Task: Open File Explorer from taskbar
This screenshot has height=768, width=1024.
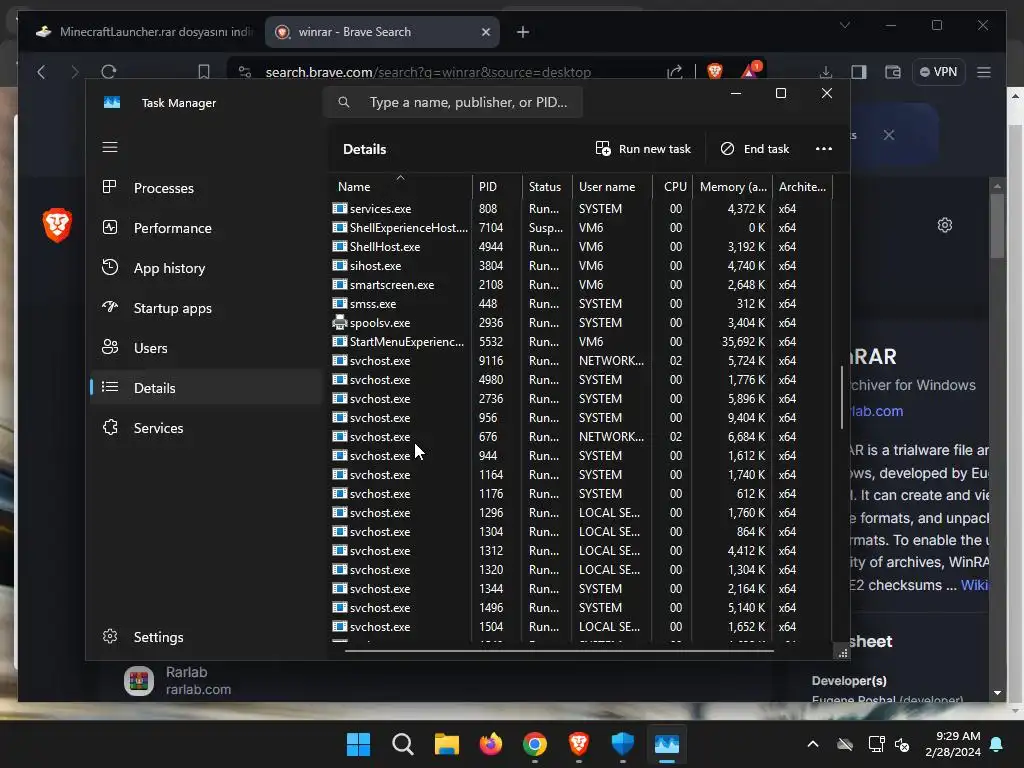Action: pos(447,744)
